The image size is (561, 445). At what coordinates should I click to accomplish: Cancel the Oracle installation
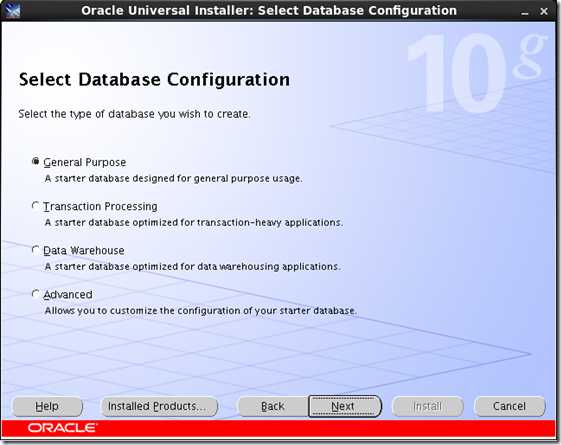(x=509, y=406)
